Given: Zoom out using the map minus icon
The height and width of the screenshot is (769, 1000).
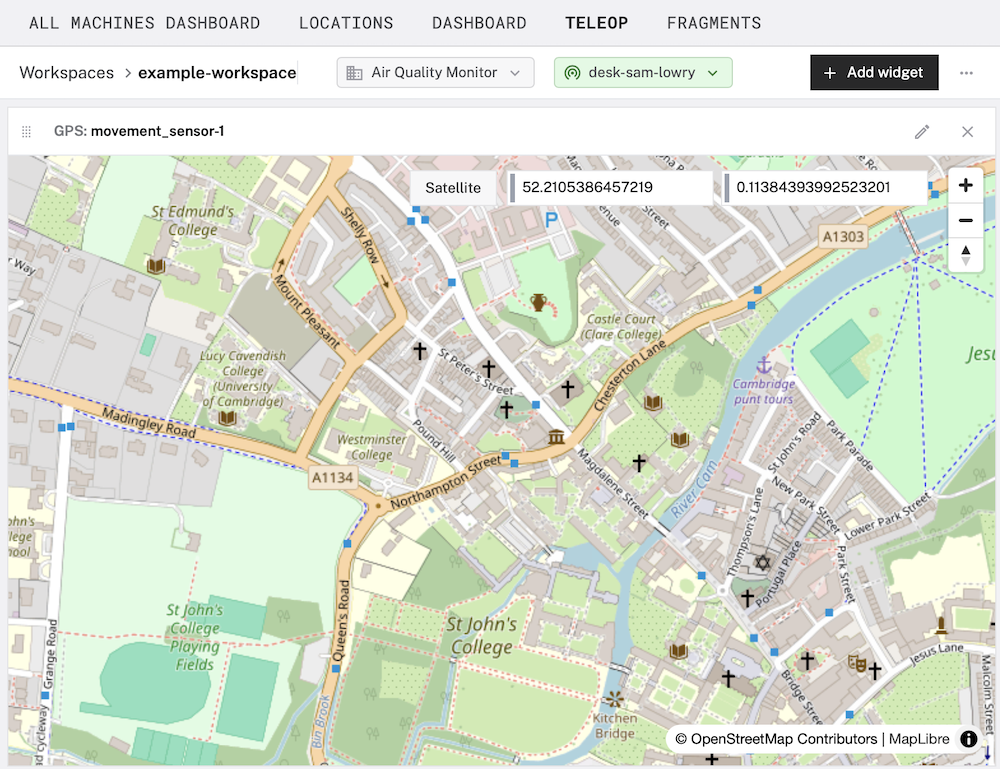Looking at the screenshot, I should [966, 220].
